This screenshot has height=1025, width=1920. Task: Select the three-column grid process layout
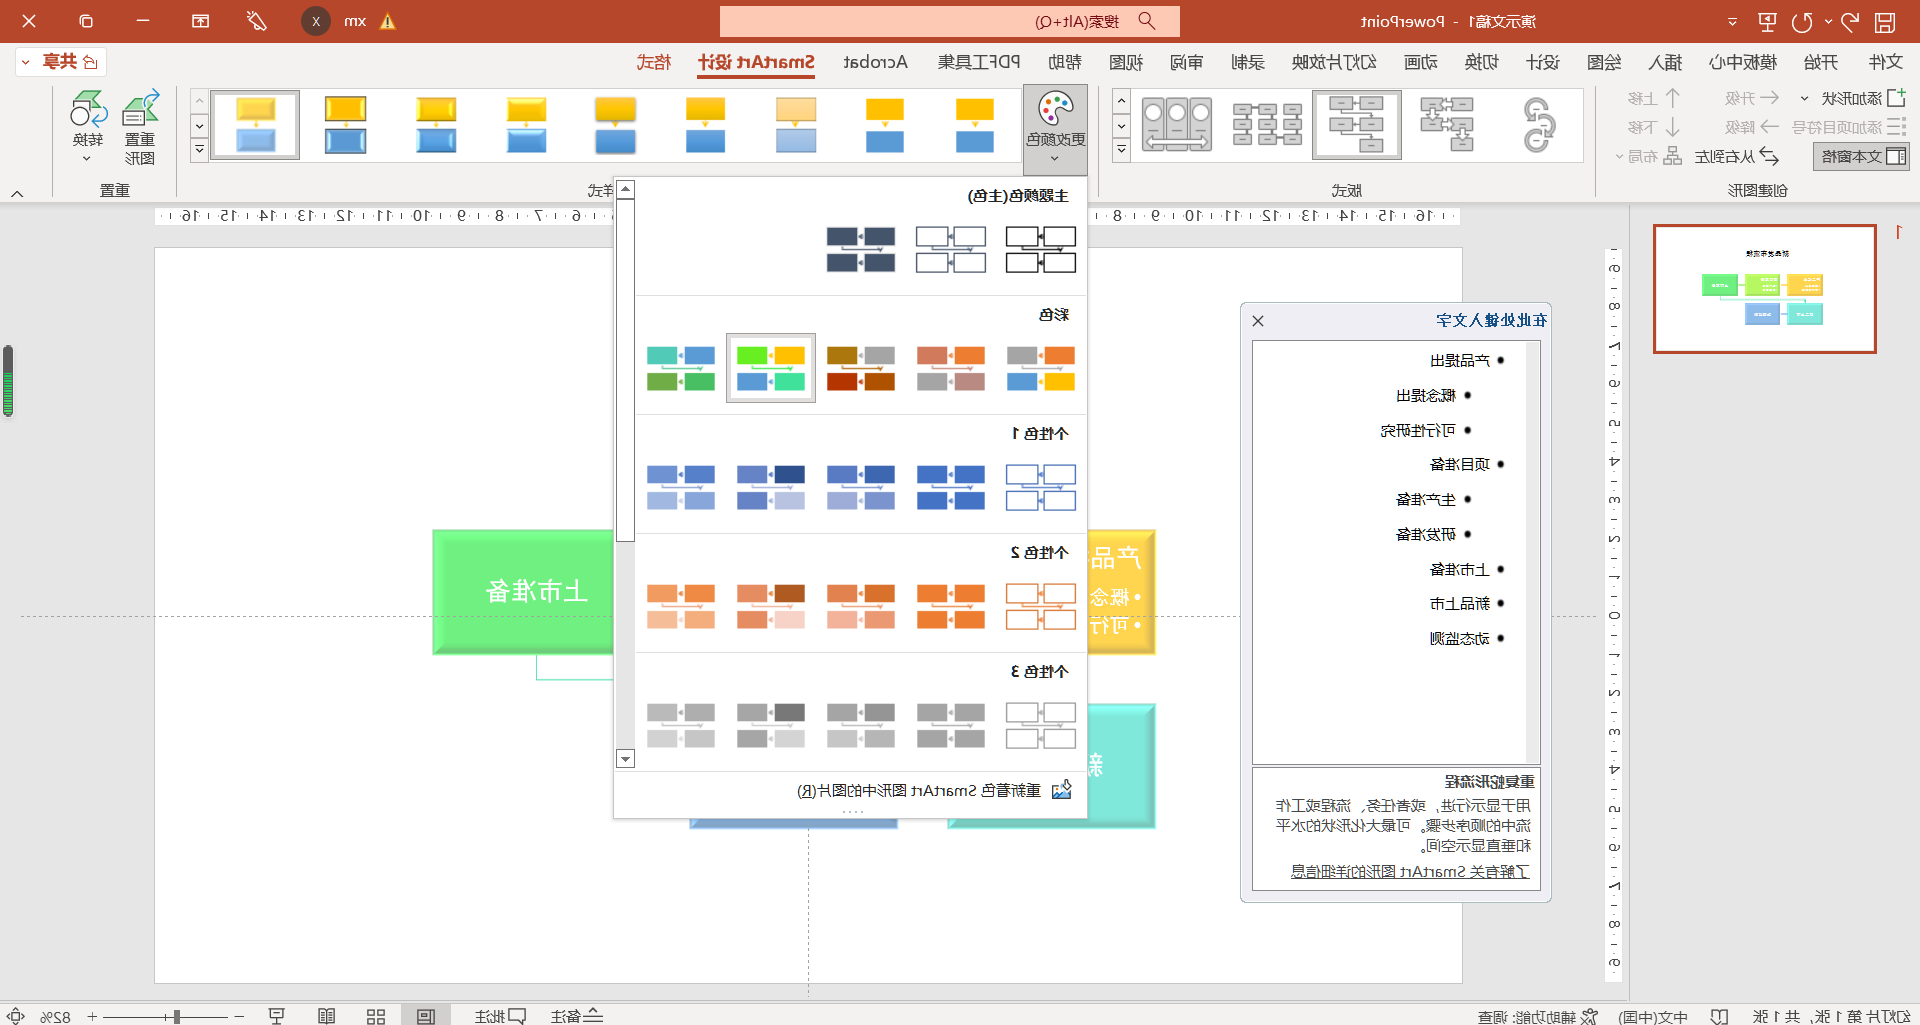pyautogui.click(x=1267, y=125)
